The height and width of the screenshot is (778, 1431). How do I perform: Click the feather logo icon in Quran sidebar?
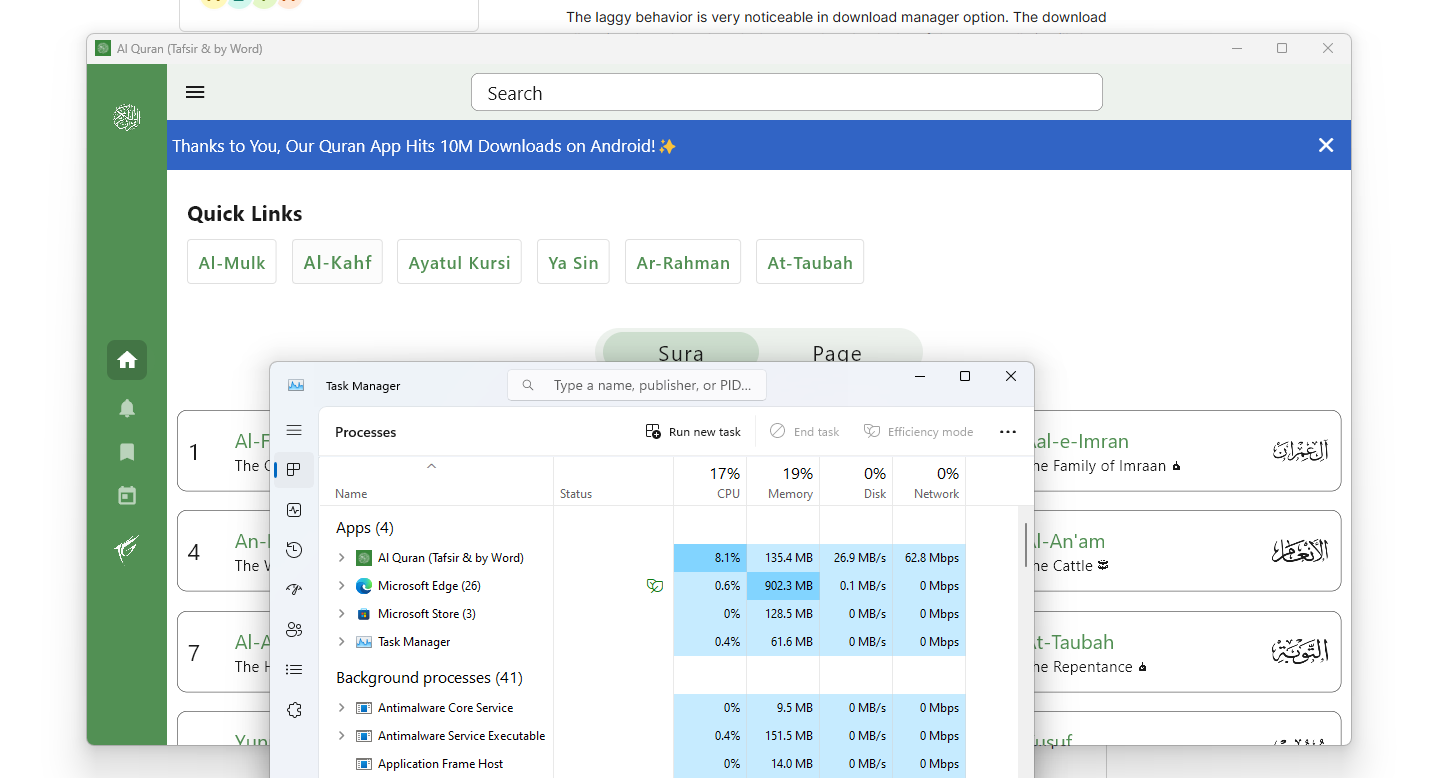coord(127,548)
